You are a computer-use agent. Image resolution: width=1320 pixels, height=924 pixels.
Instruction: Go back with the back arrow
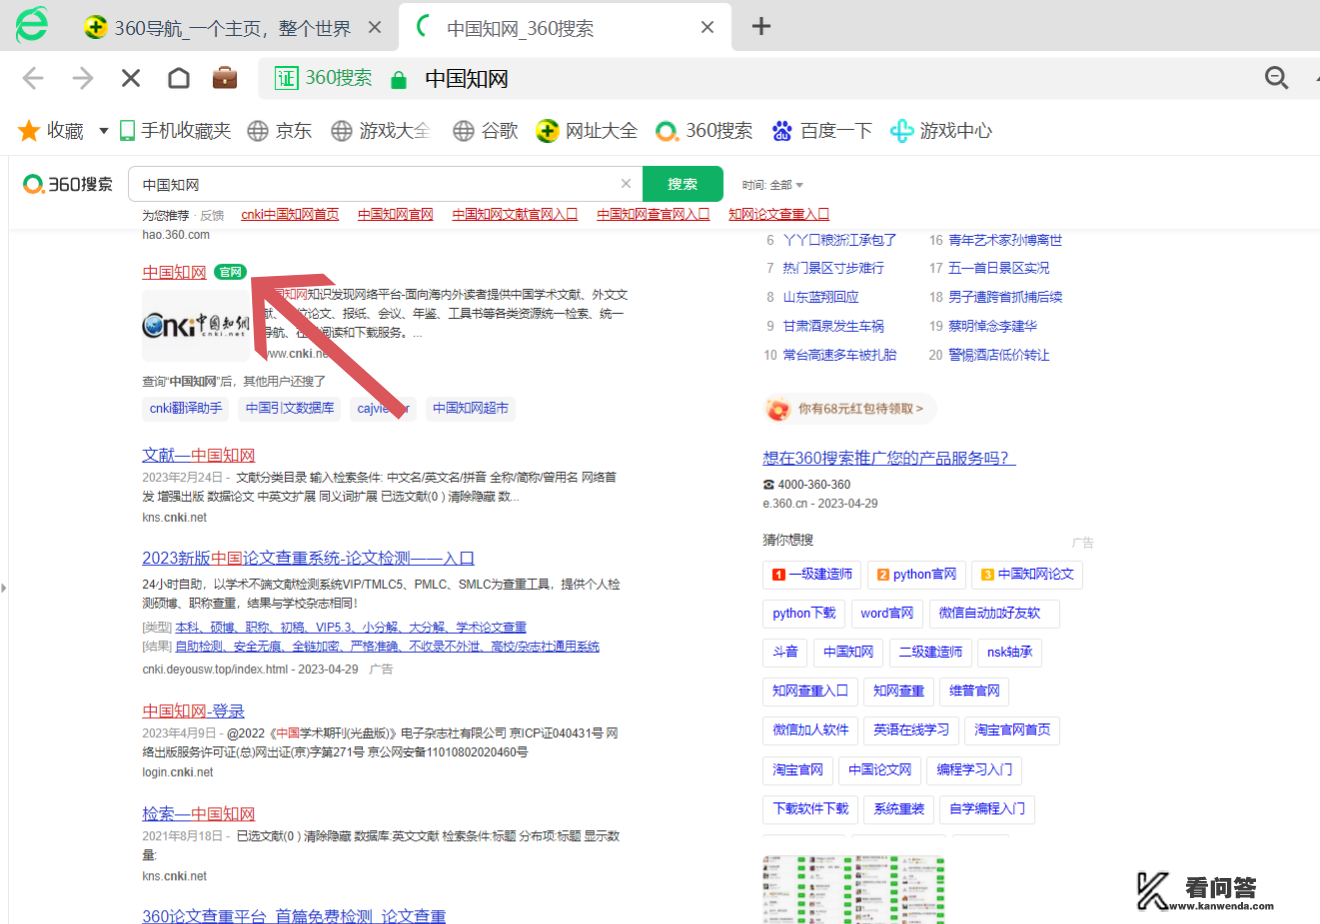pyautogui.click(x=33, y=78)
